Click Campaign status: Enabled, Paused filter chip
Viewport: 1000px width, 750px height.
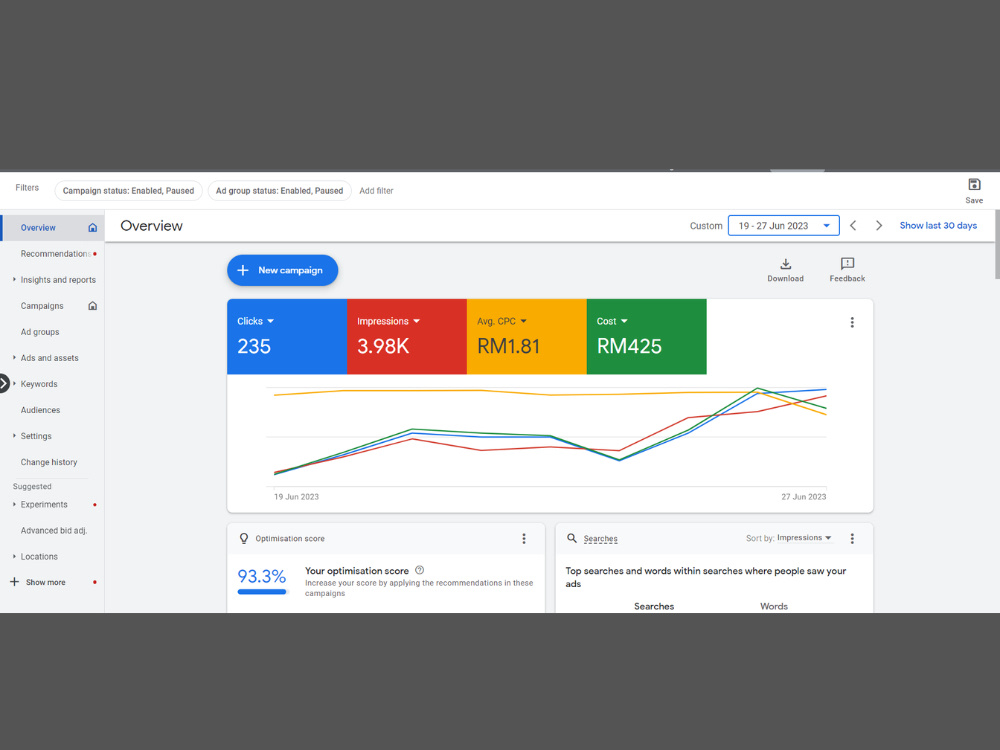coord(128,191)
